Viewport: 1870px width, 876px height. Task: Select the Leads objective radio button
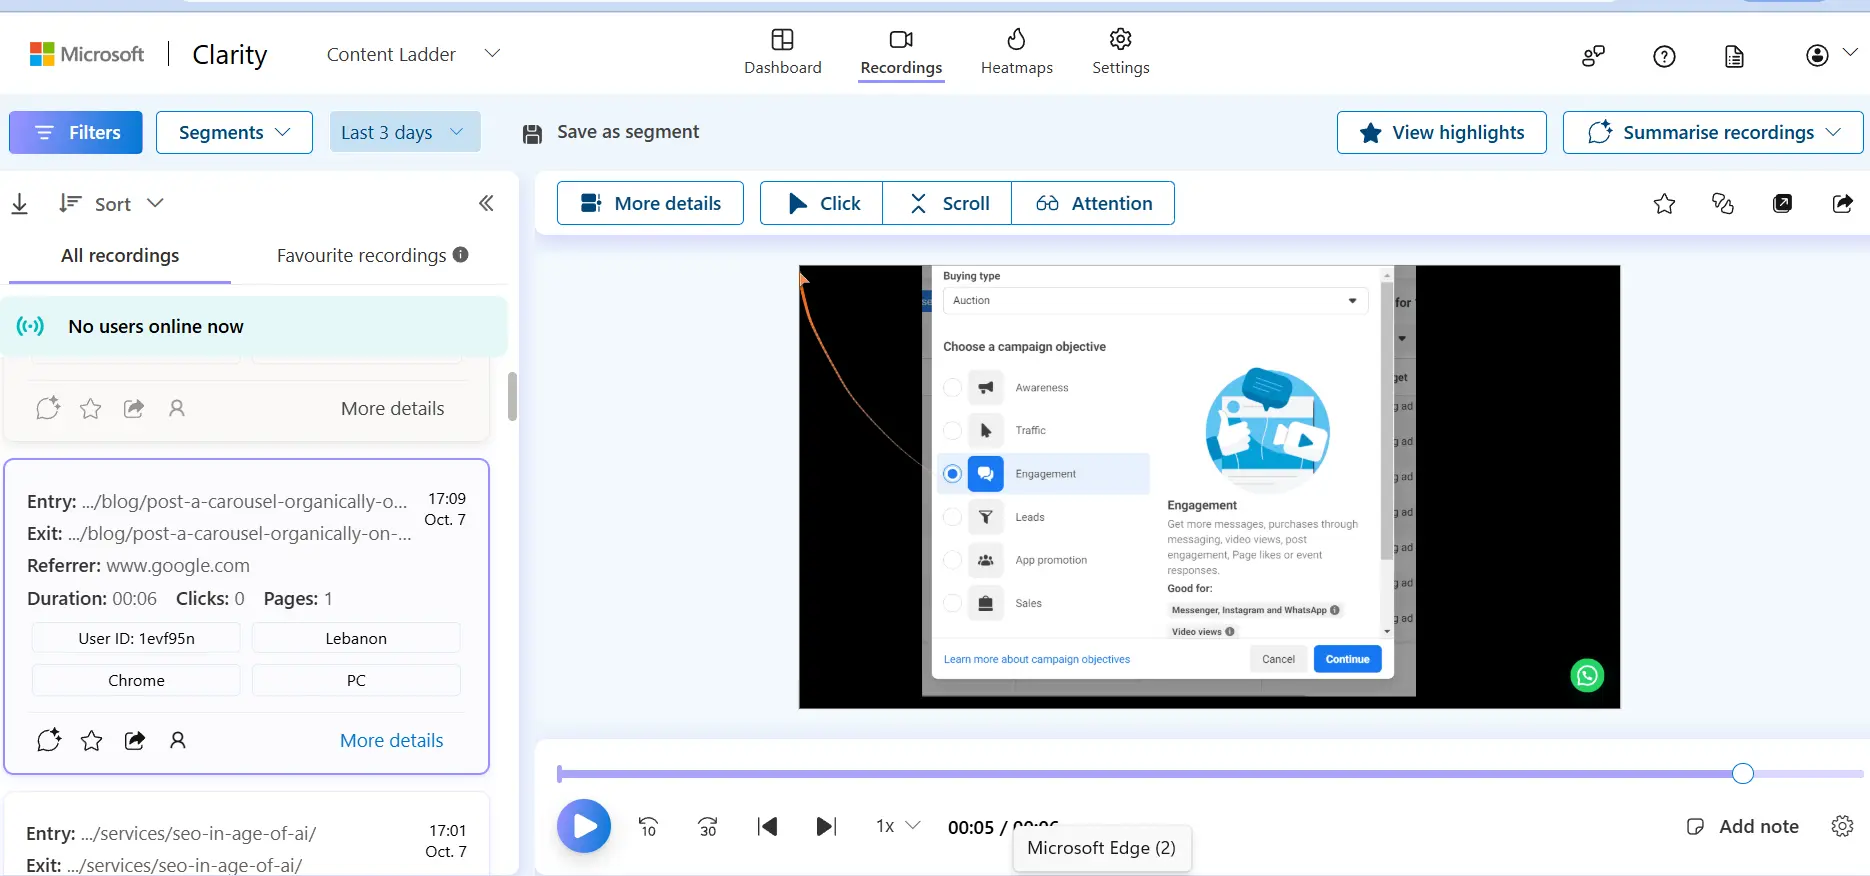pos(952,517)
